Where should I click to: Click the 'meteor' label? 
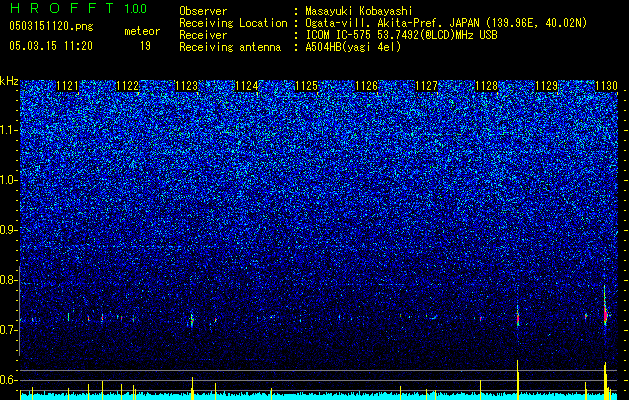(x=142, y=31)
